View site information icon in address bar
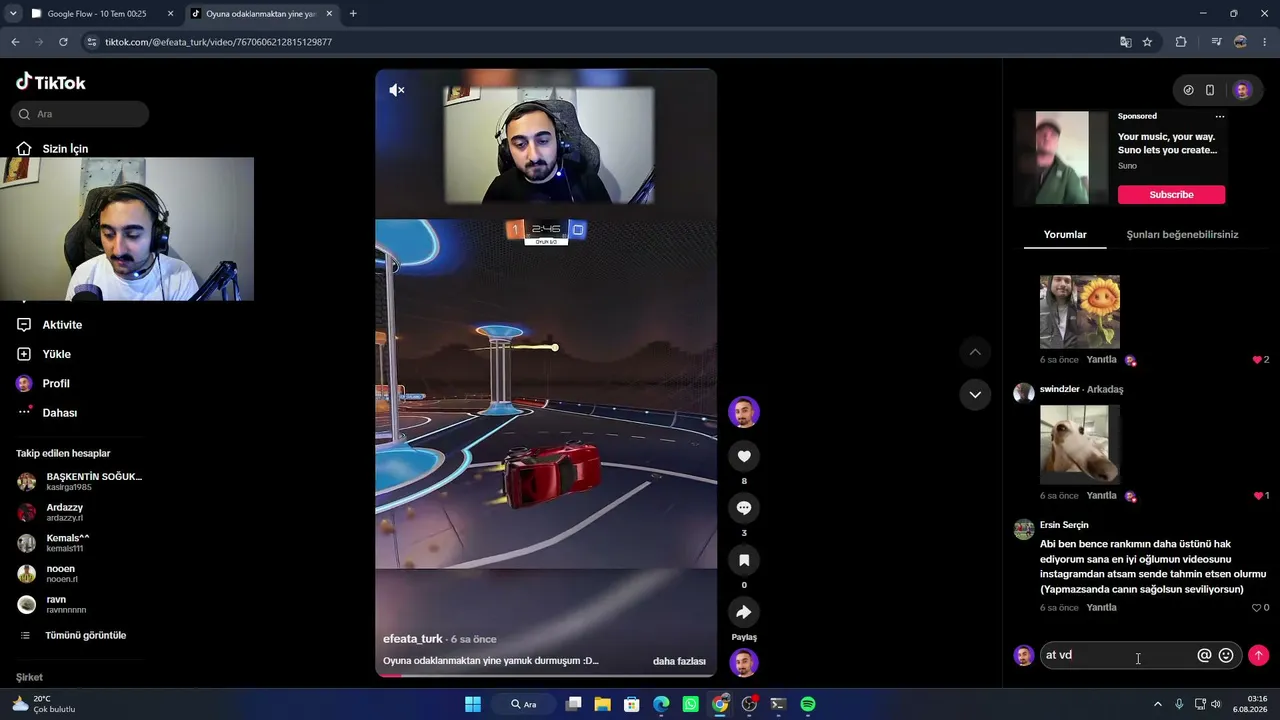This screenshot has height=720, width=1280. point(92,42)
